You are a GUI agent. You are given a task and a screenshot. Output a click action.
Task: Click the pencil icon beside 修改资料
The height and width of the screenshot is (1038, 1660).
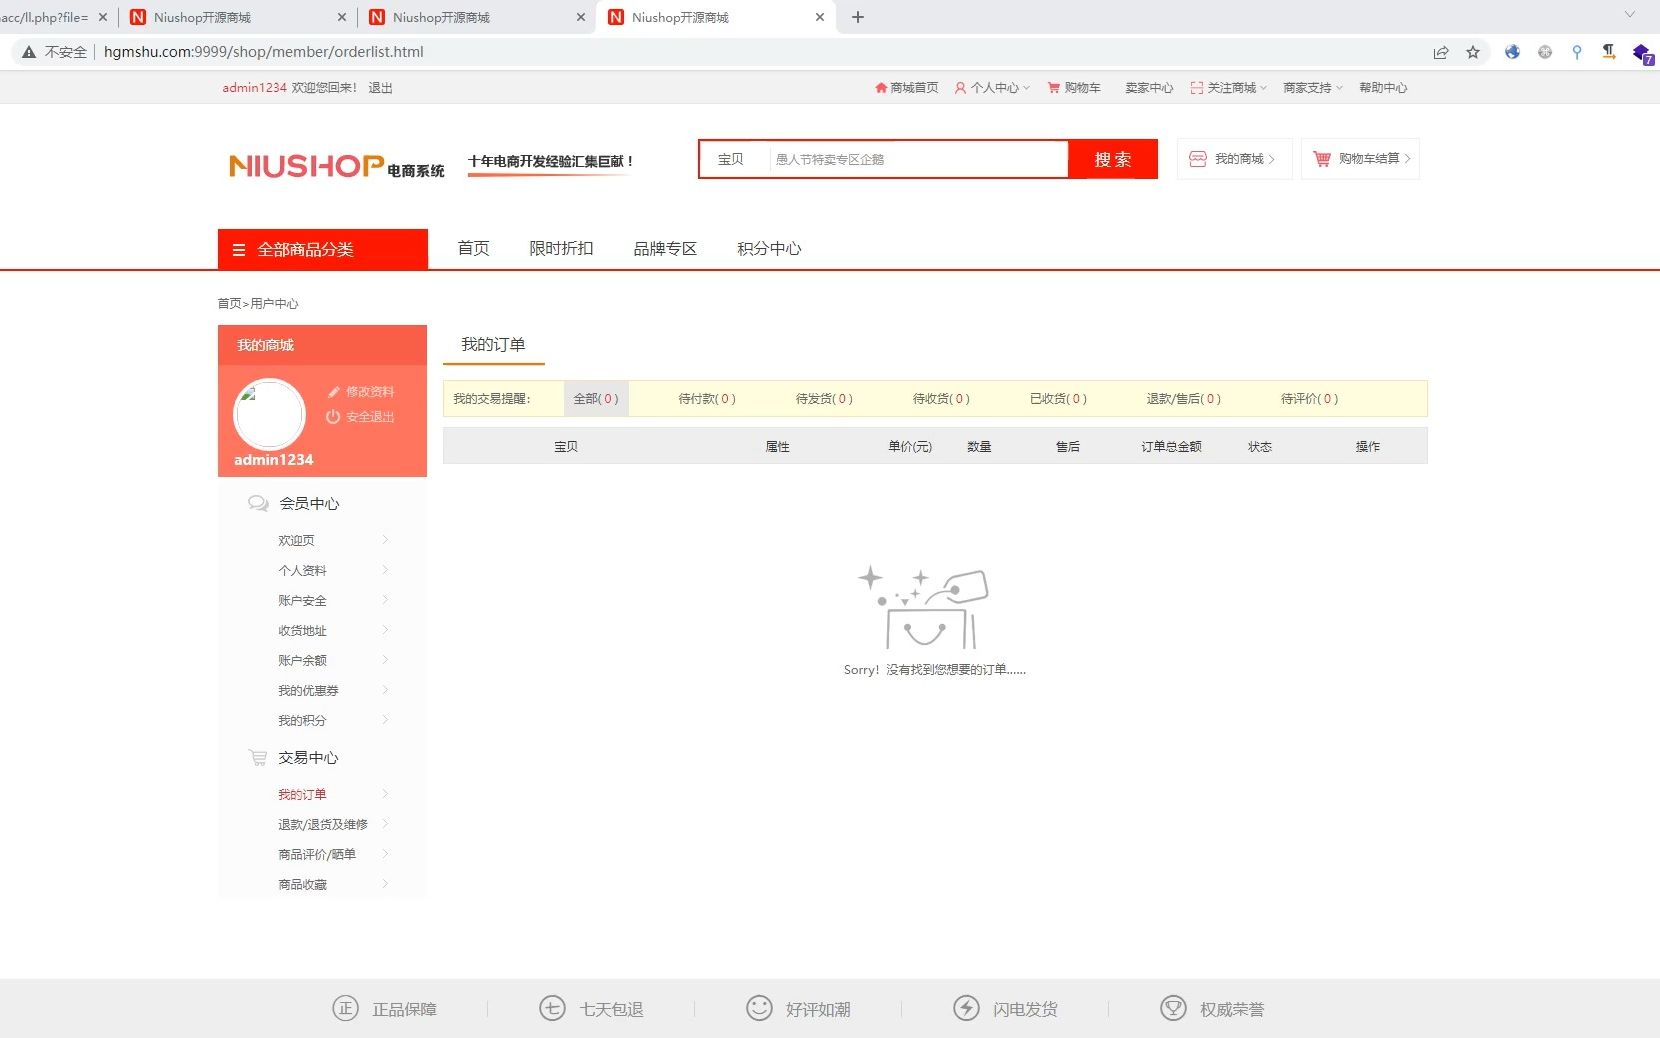[334, 392]
